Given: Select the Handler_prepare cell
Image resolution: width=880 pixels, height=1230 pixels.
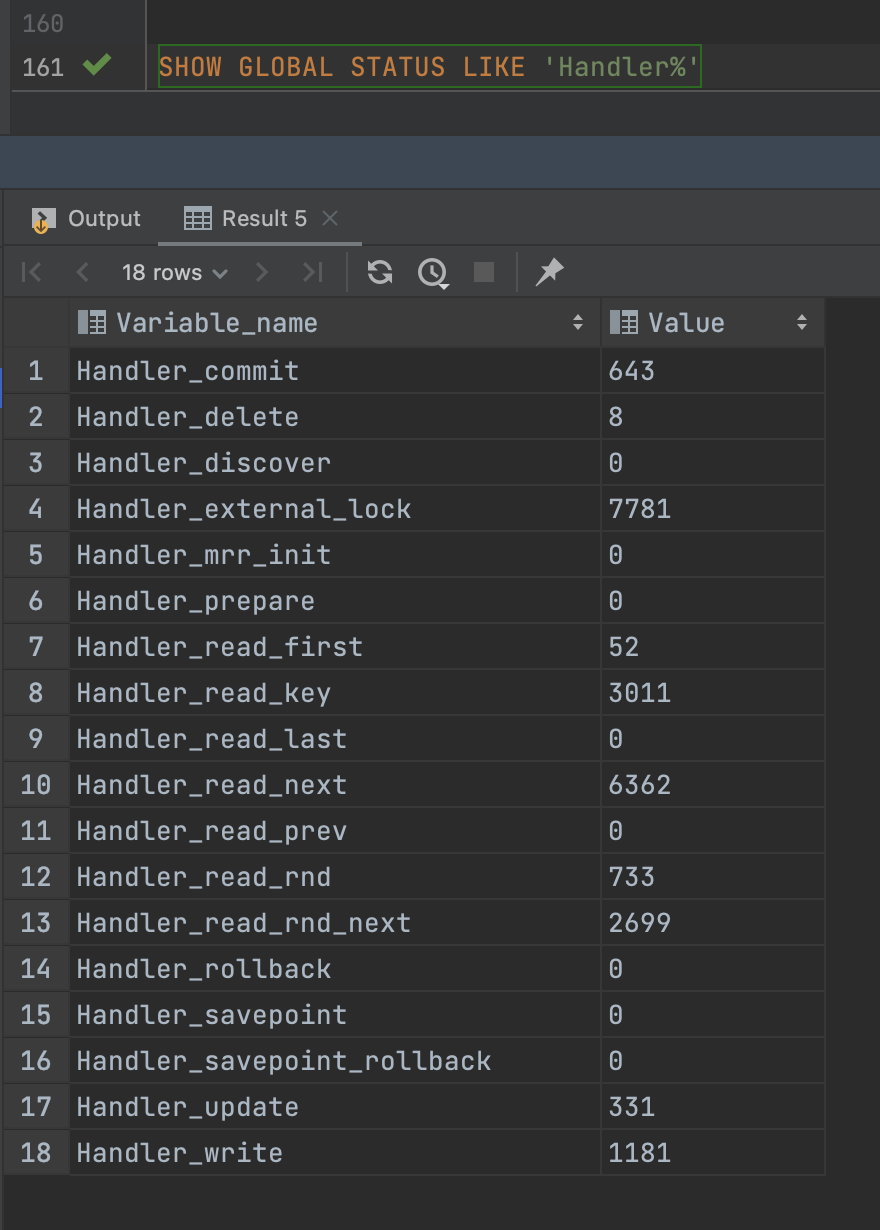Looking at the screenshot, I should [335, 601].
